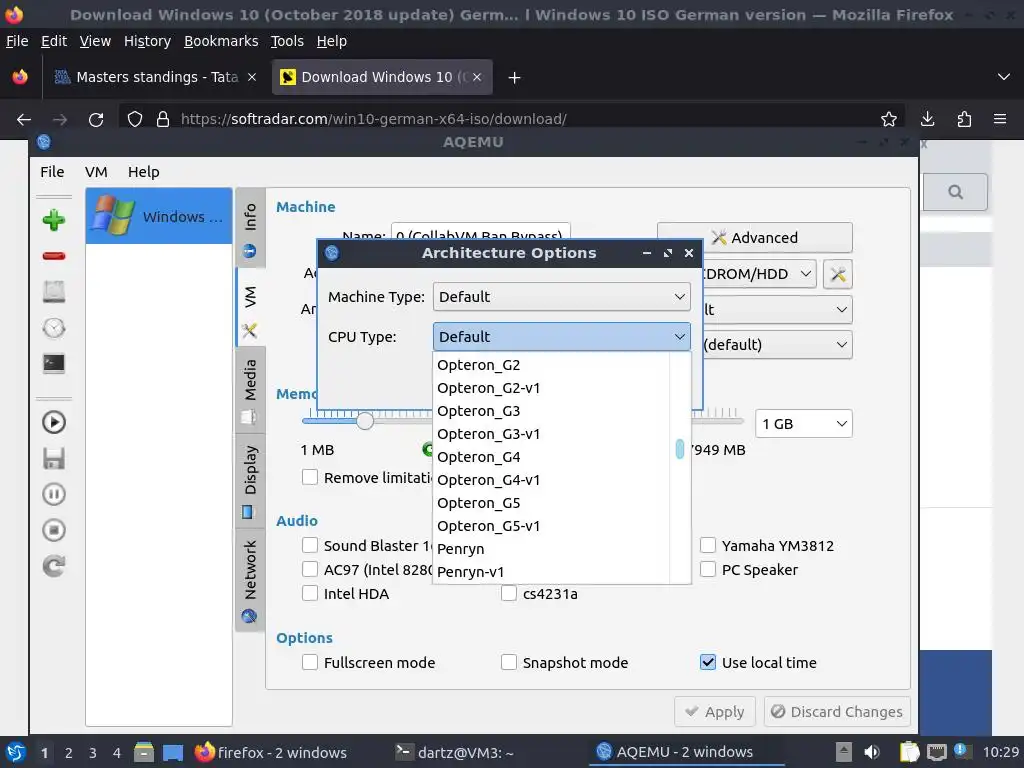Enable cs4231a audio checkbox
This screenshot has height=768, width=1024.
coord(509,594)
